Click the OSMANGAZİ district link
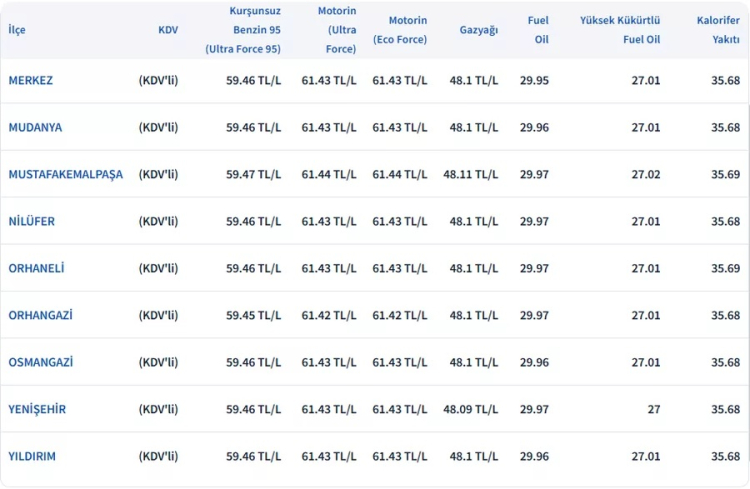The height and width of the screenshot is (489, 750). (40, 362)
